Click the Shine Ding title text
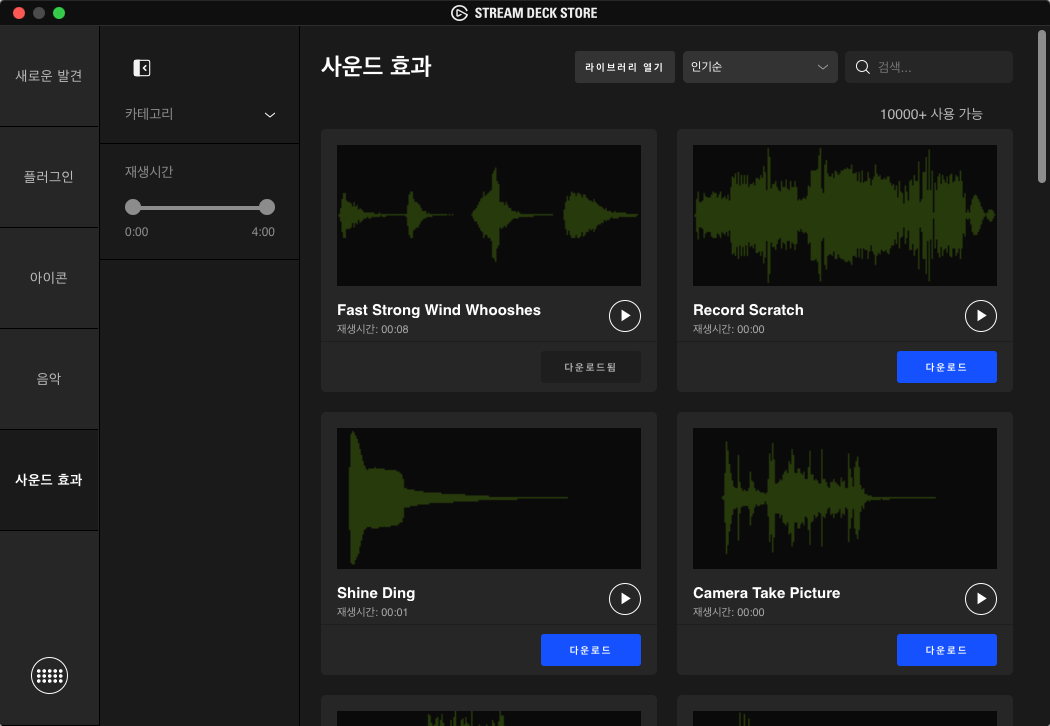 (376, 593)
